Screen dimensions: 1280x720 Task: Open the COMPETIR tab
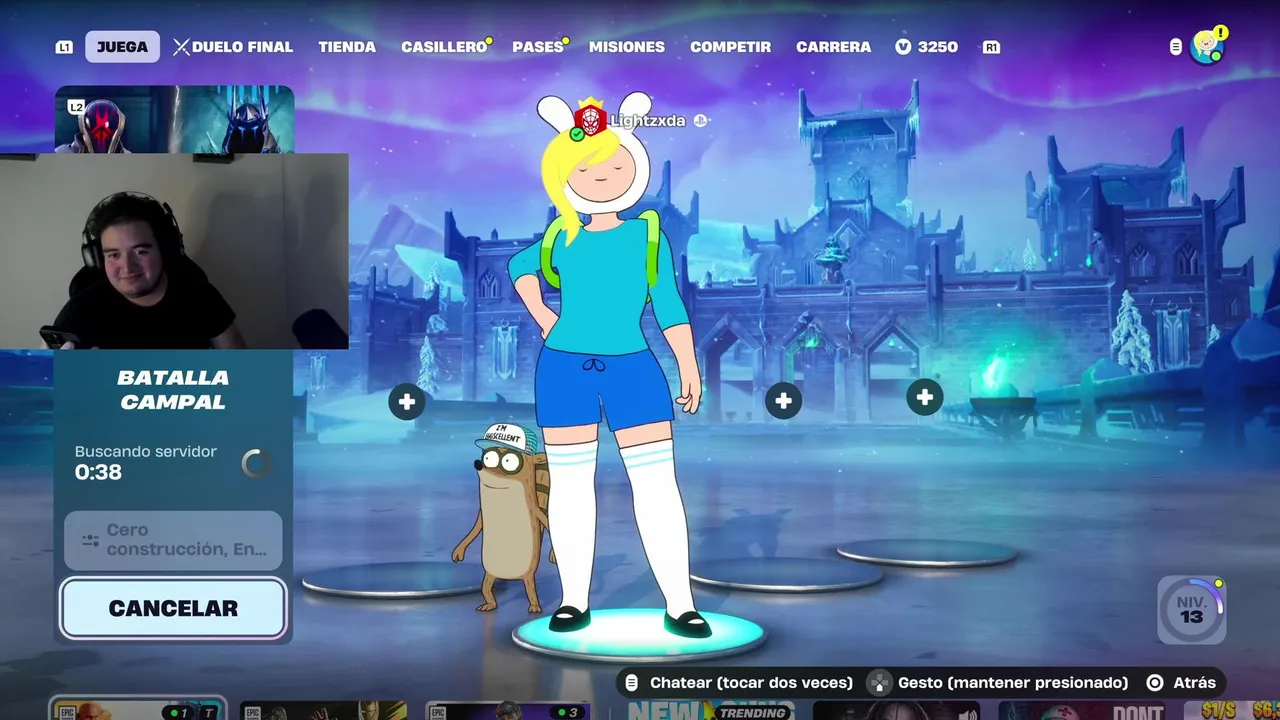[x=730, y=47]
